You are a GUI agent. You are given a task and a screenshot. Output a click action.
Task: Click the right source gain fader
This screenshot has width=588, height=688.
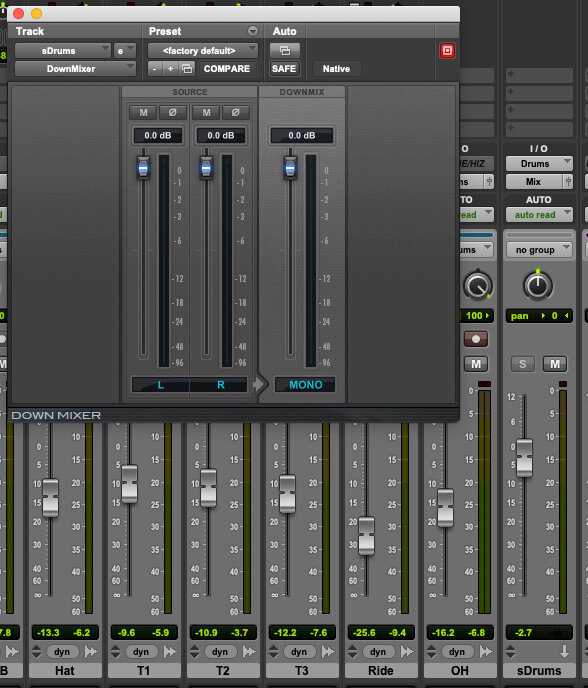[x=206, y=168]
